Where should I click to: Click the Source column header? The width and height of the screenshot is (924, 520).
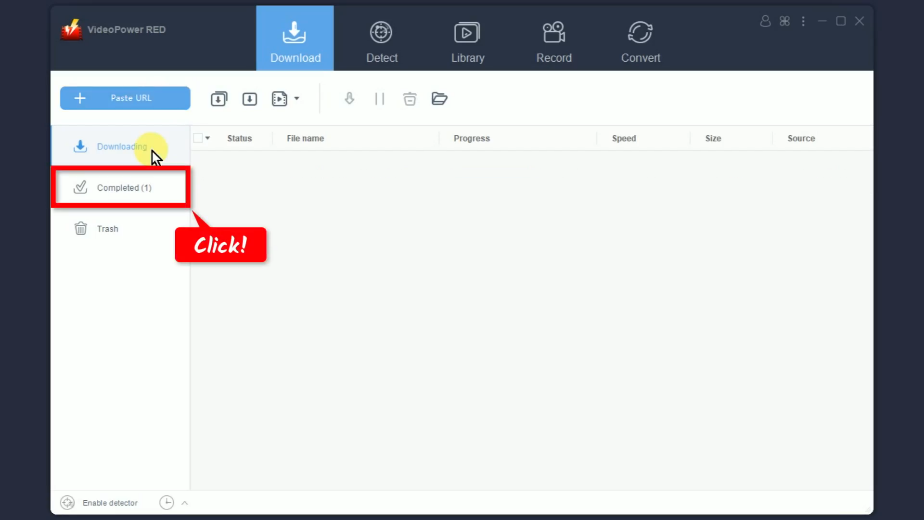click(801, 139)
